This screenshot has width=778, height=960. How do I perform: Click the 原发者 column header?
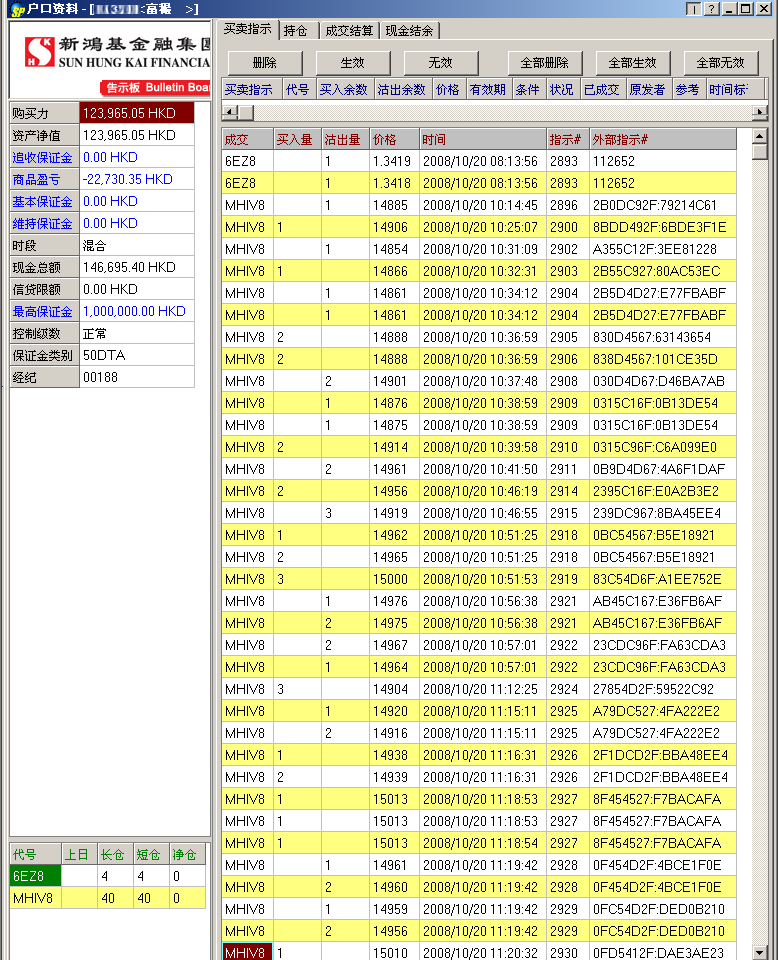(x=649, y=89)
